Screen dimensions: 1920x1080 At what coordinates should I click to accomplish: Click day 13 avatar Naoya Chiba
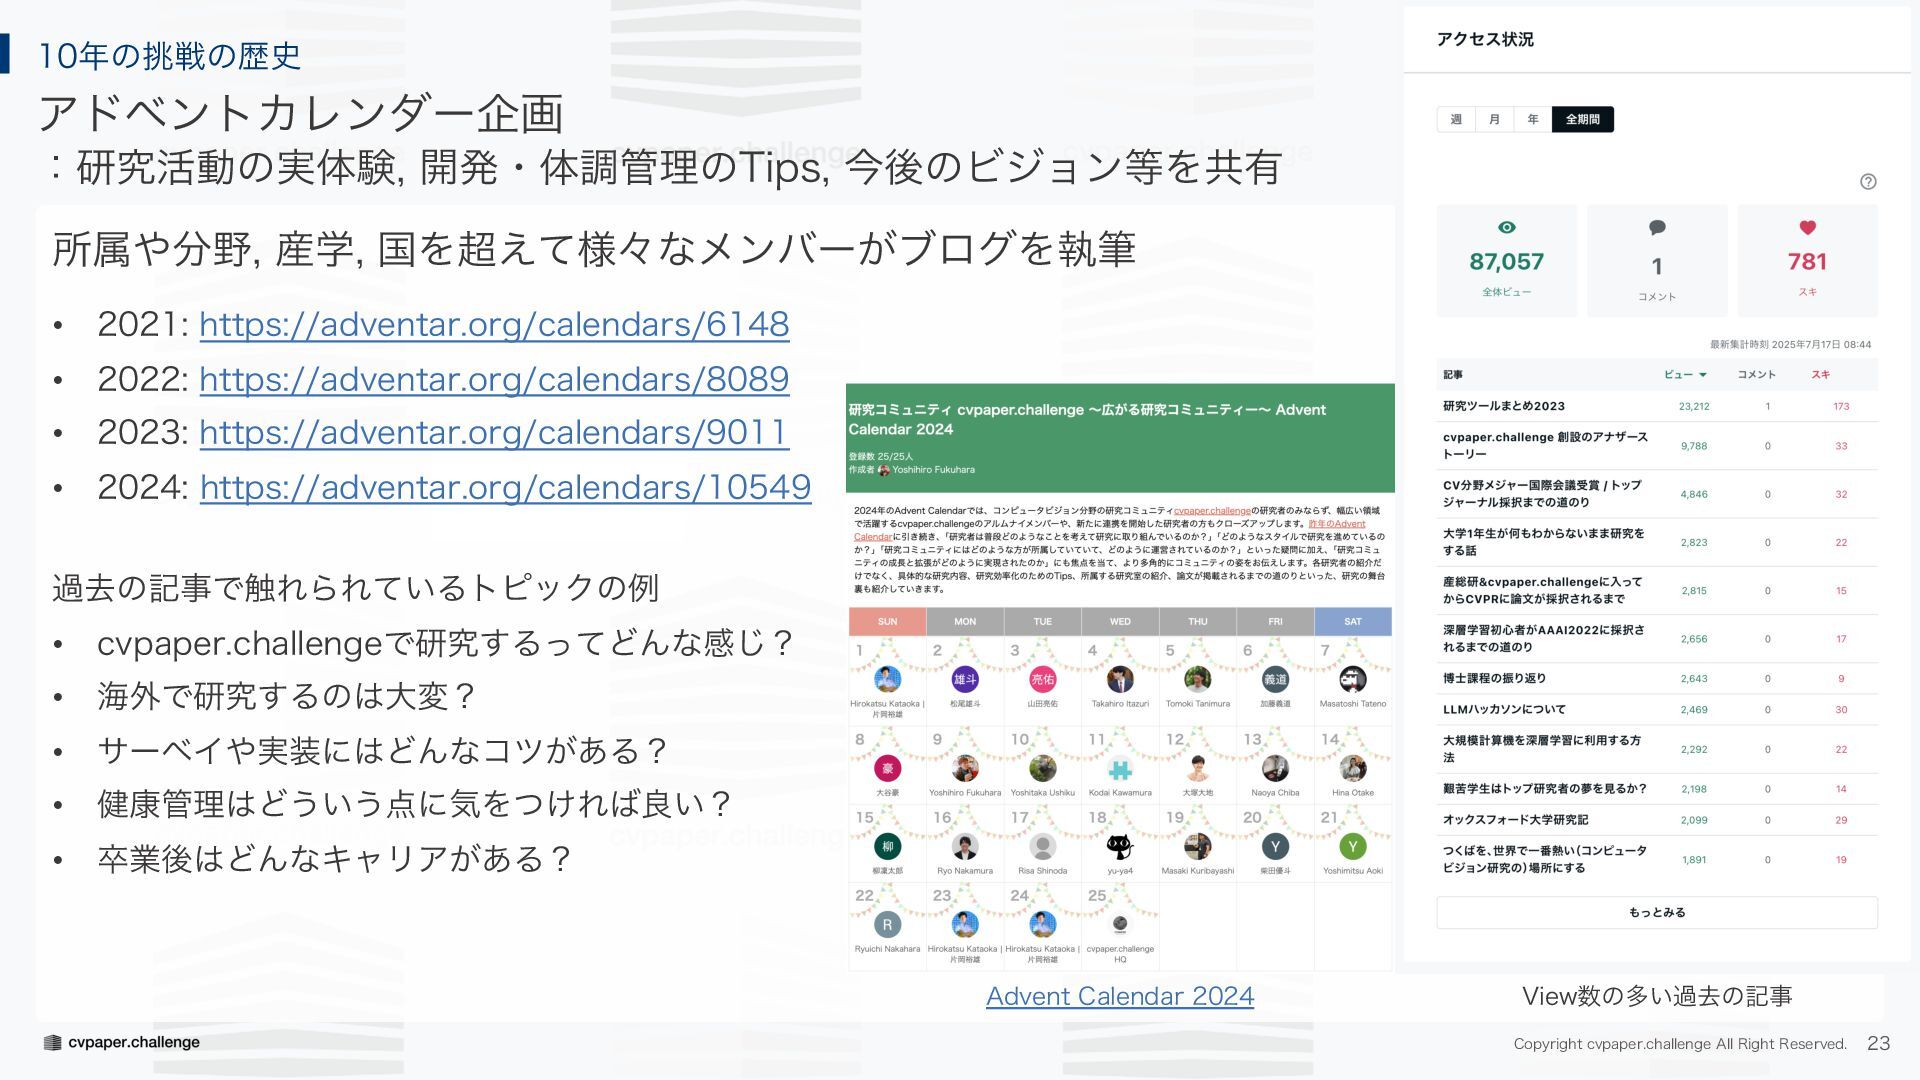tap(1275, 768)
